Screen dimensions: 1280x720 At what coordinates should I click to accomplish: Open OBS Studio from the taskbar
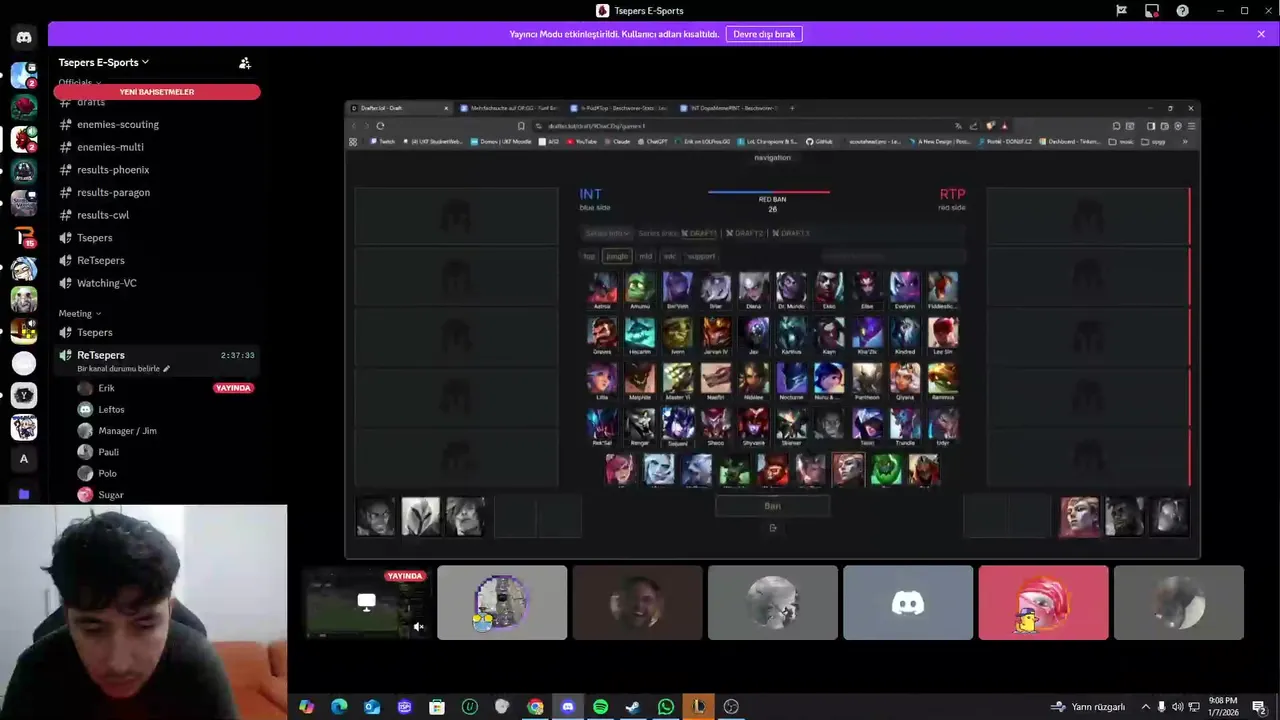pos(731,707)
